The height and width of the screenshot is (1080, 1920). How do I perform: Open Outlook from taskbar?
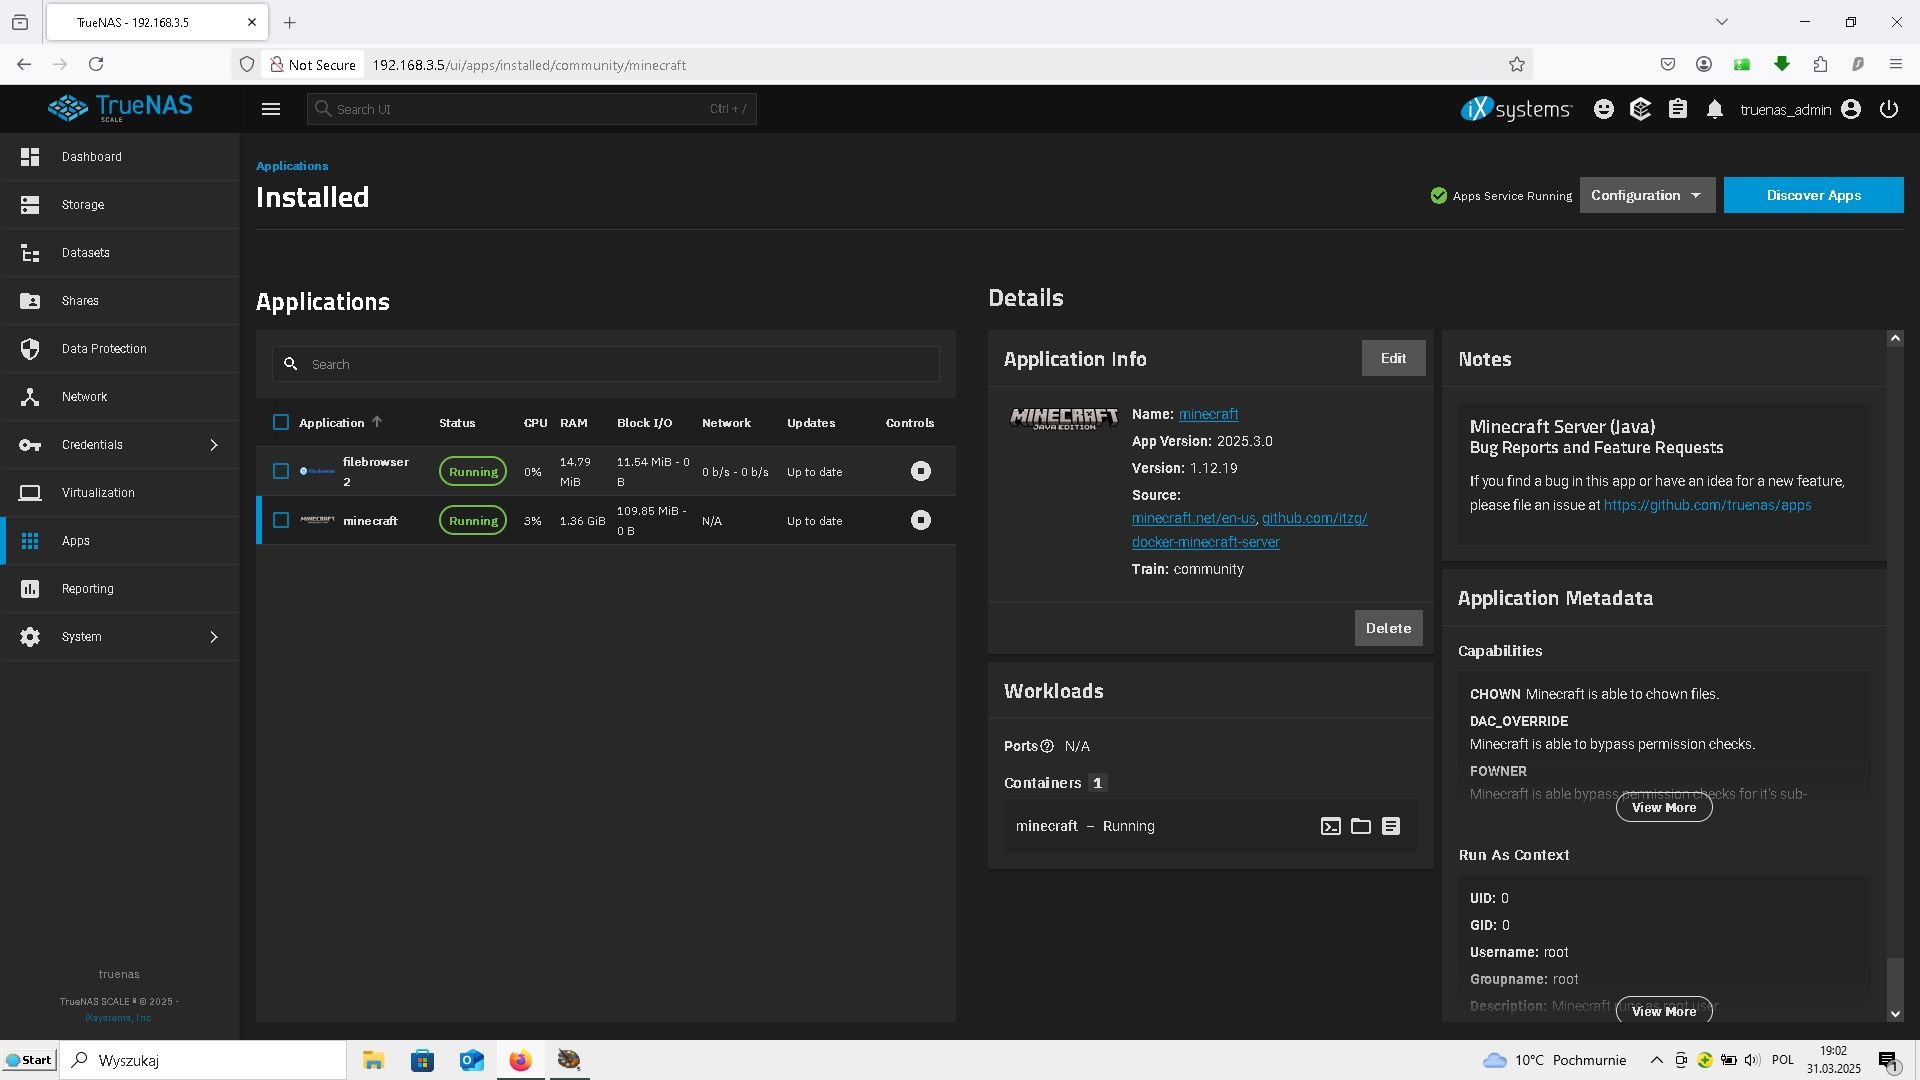pos(471,1060)
